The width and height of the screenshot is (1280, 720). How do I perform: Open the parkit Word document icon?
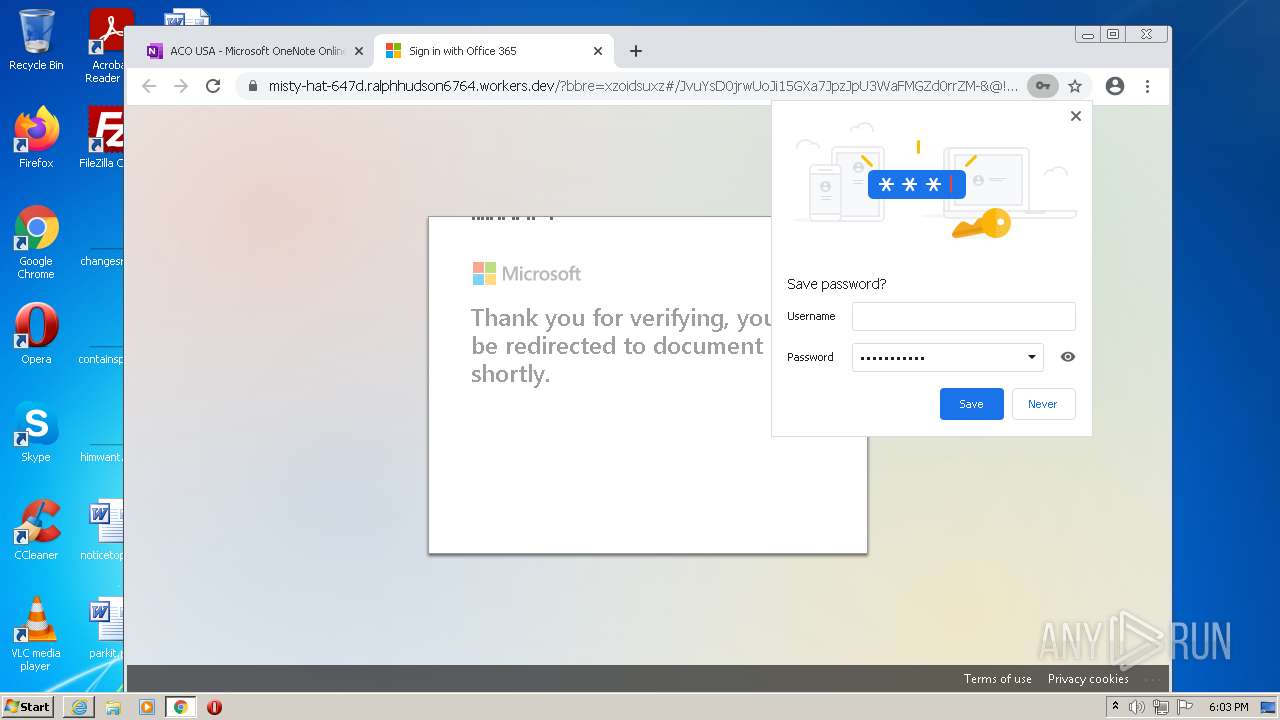[106, 628]
